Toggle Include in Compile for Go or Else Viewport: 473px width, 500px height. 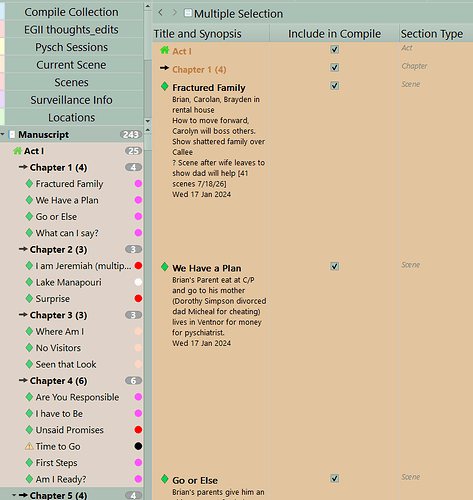335,478
